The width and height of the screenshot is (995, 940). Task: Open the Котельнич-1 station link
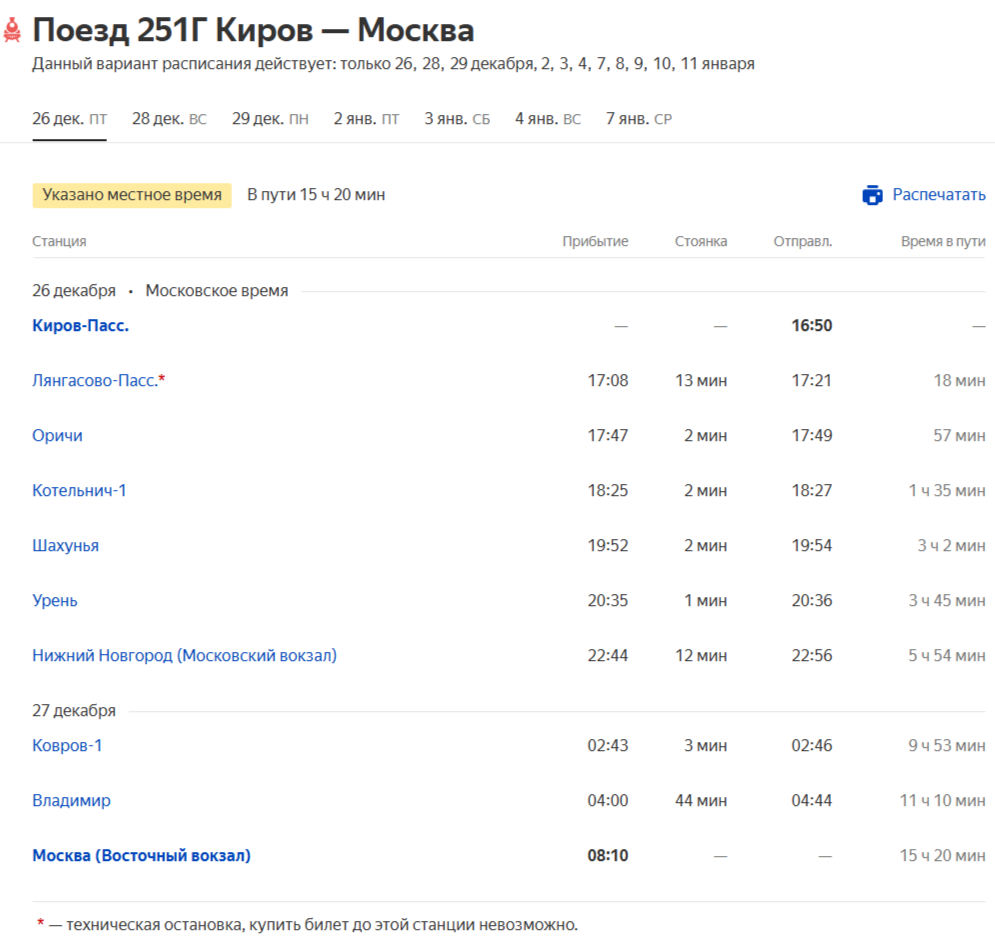pos(79,491)
